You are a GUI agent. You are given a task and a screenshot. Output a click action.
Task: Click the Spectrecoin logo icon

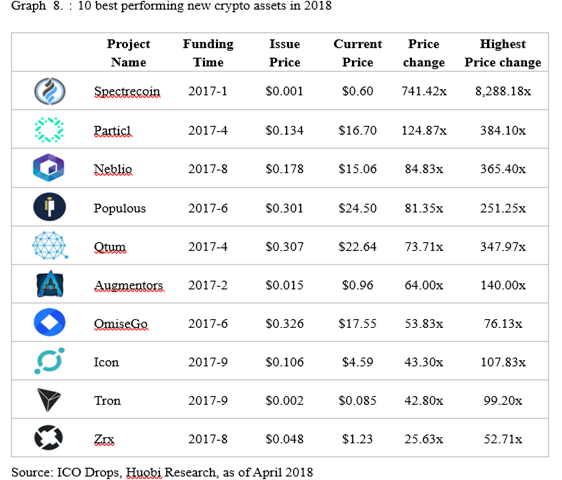tap(50, 91)
